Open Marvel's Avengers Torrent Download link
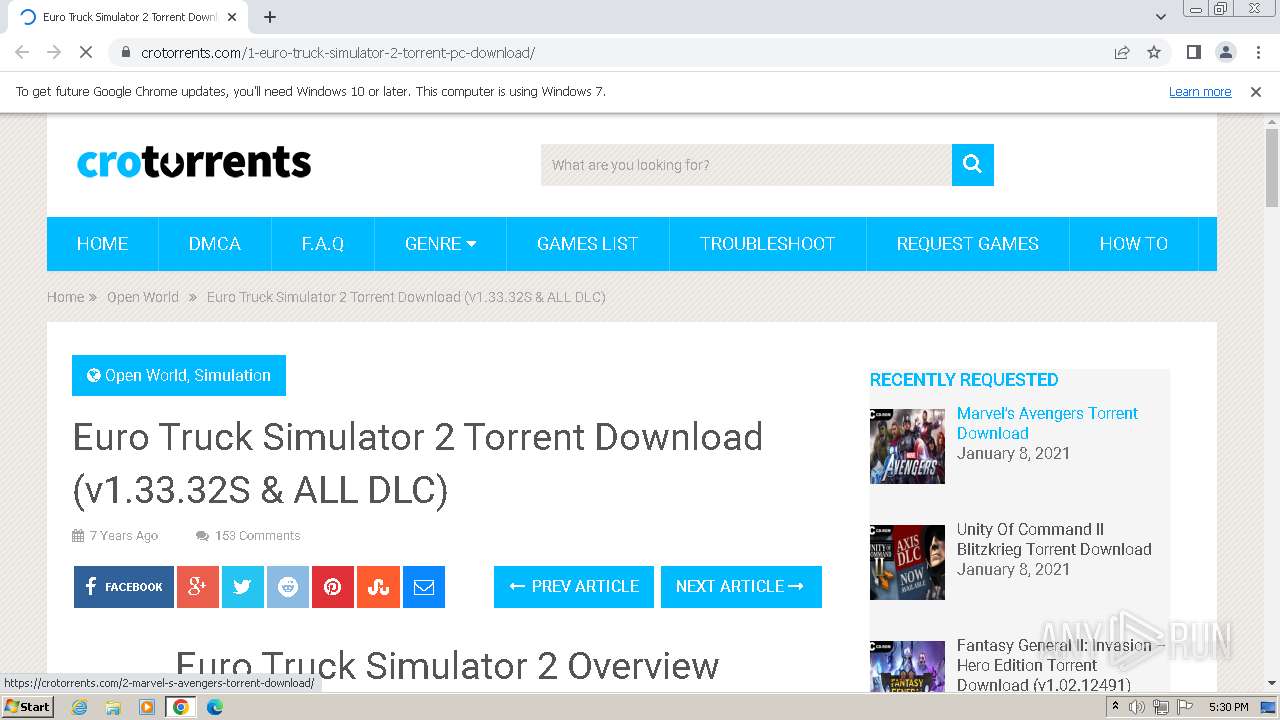 [1047, 423]
